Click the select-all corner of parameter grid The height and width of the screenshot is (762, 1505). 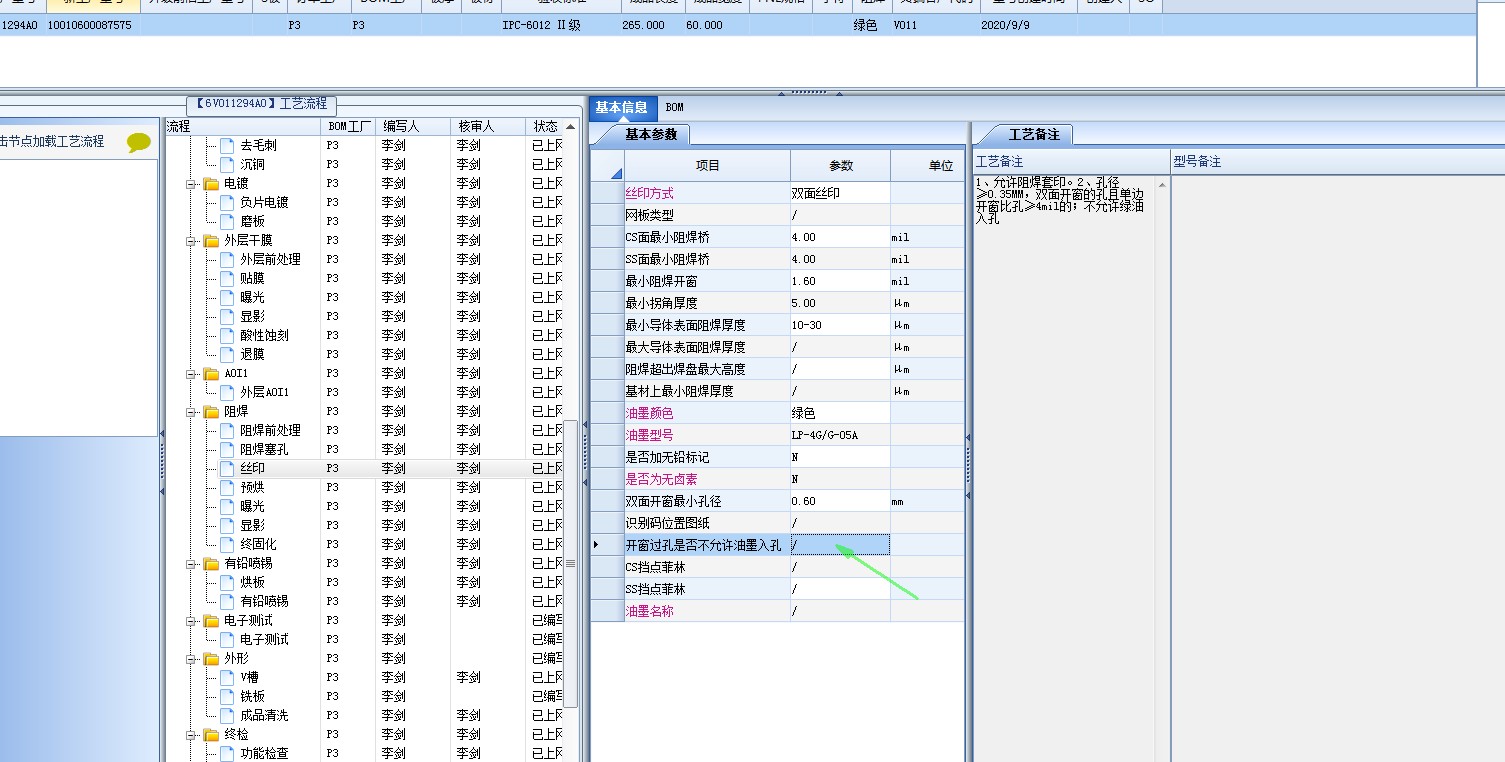[607, 166]
